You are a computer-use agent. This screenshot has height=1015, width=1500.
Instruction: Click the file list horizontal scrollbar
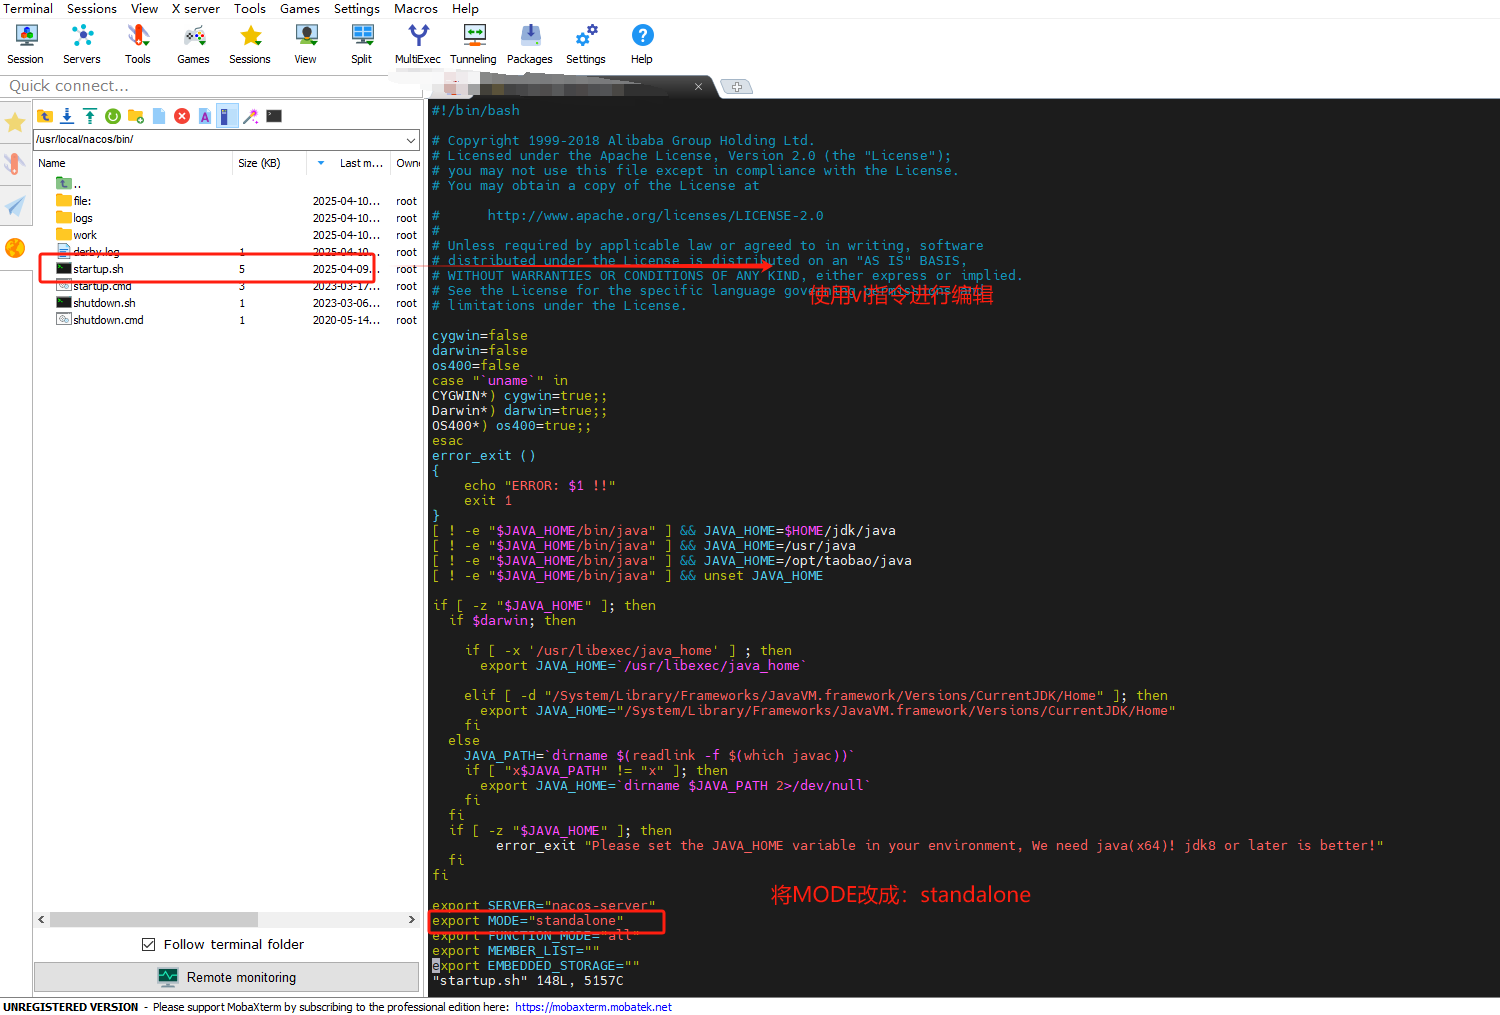(154, 919)
